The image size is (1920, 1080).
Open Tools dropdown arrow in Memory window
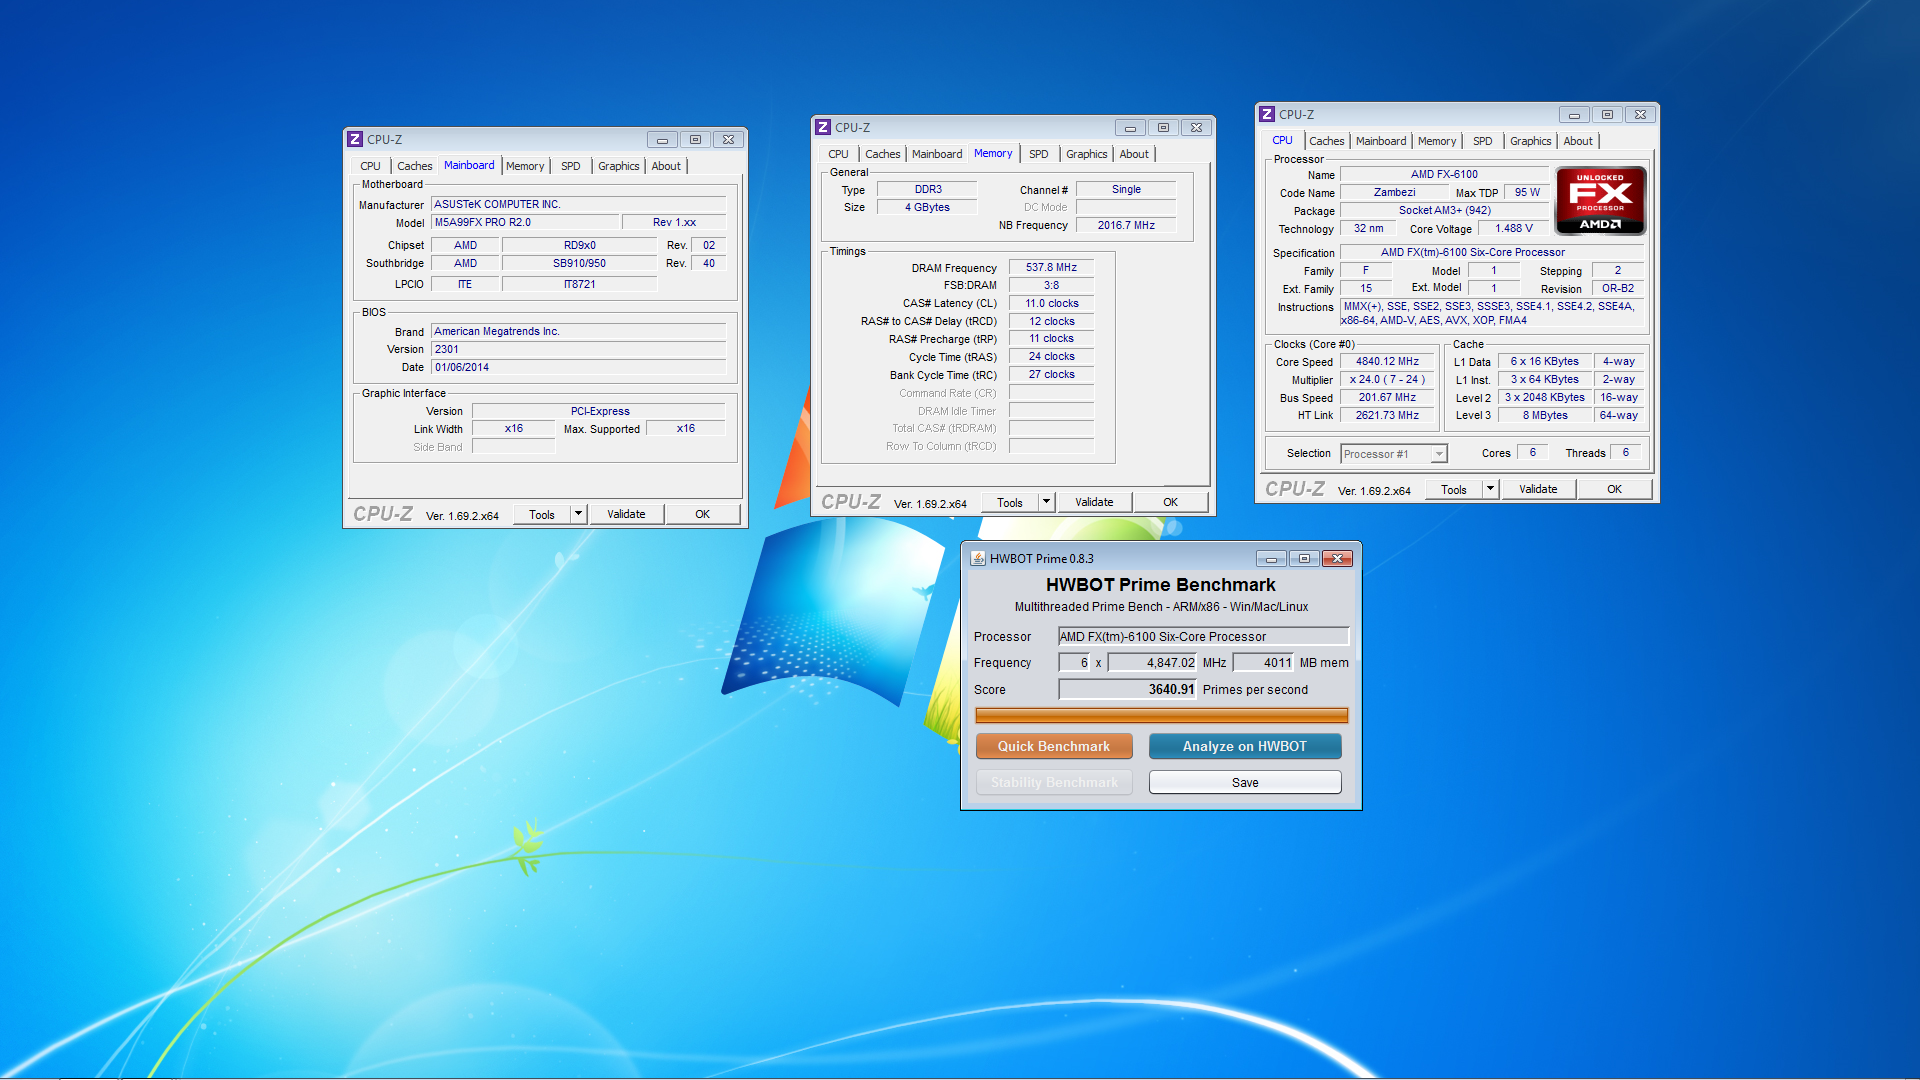tap(1046, 502)
